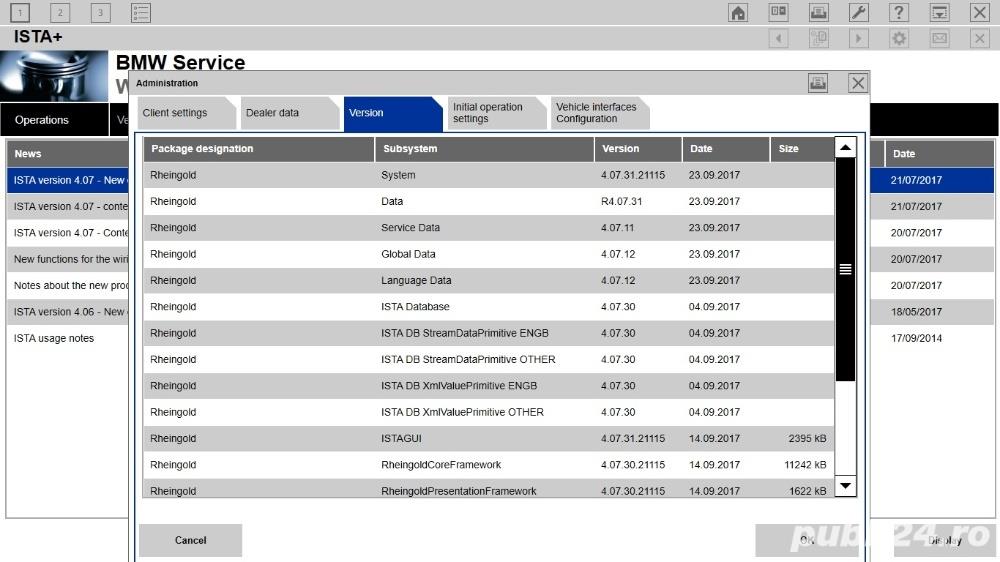Open the Operations tab in main window
1000x562 pixels.
[54, 120]
